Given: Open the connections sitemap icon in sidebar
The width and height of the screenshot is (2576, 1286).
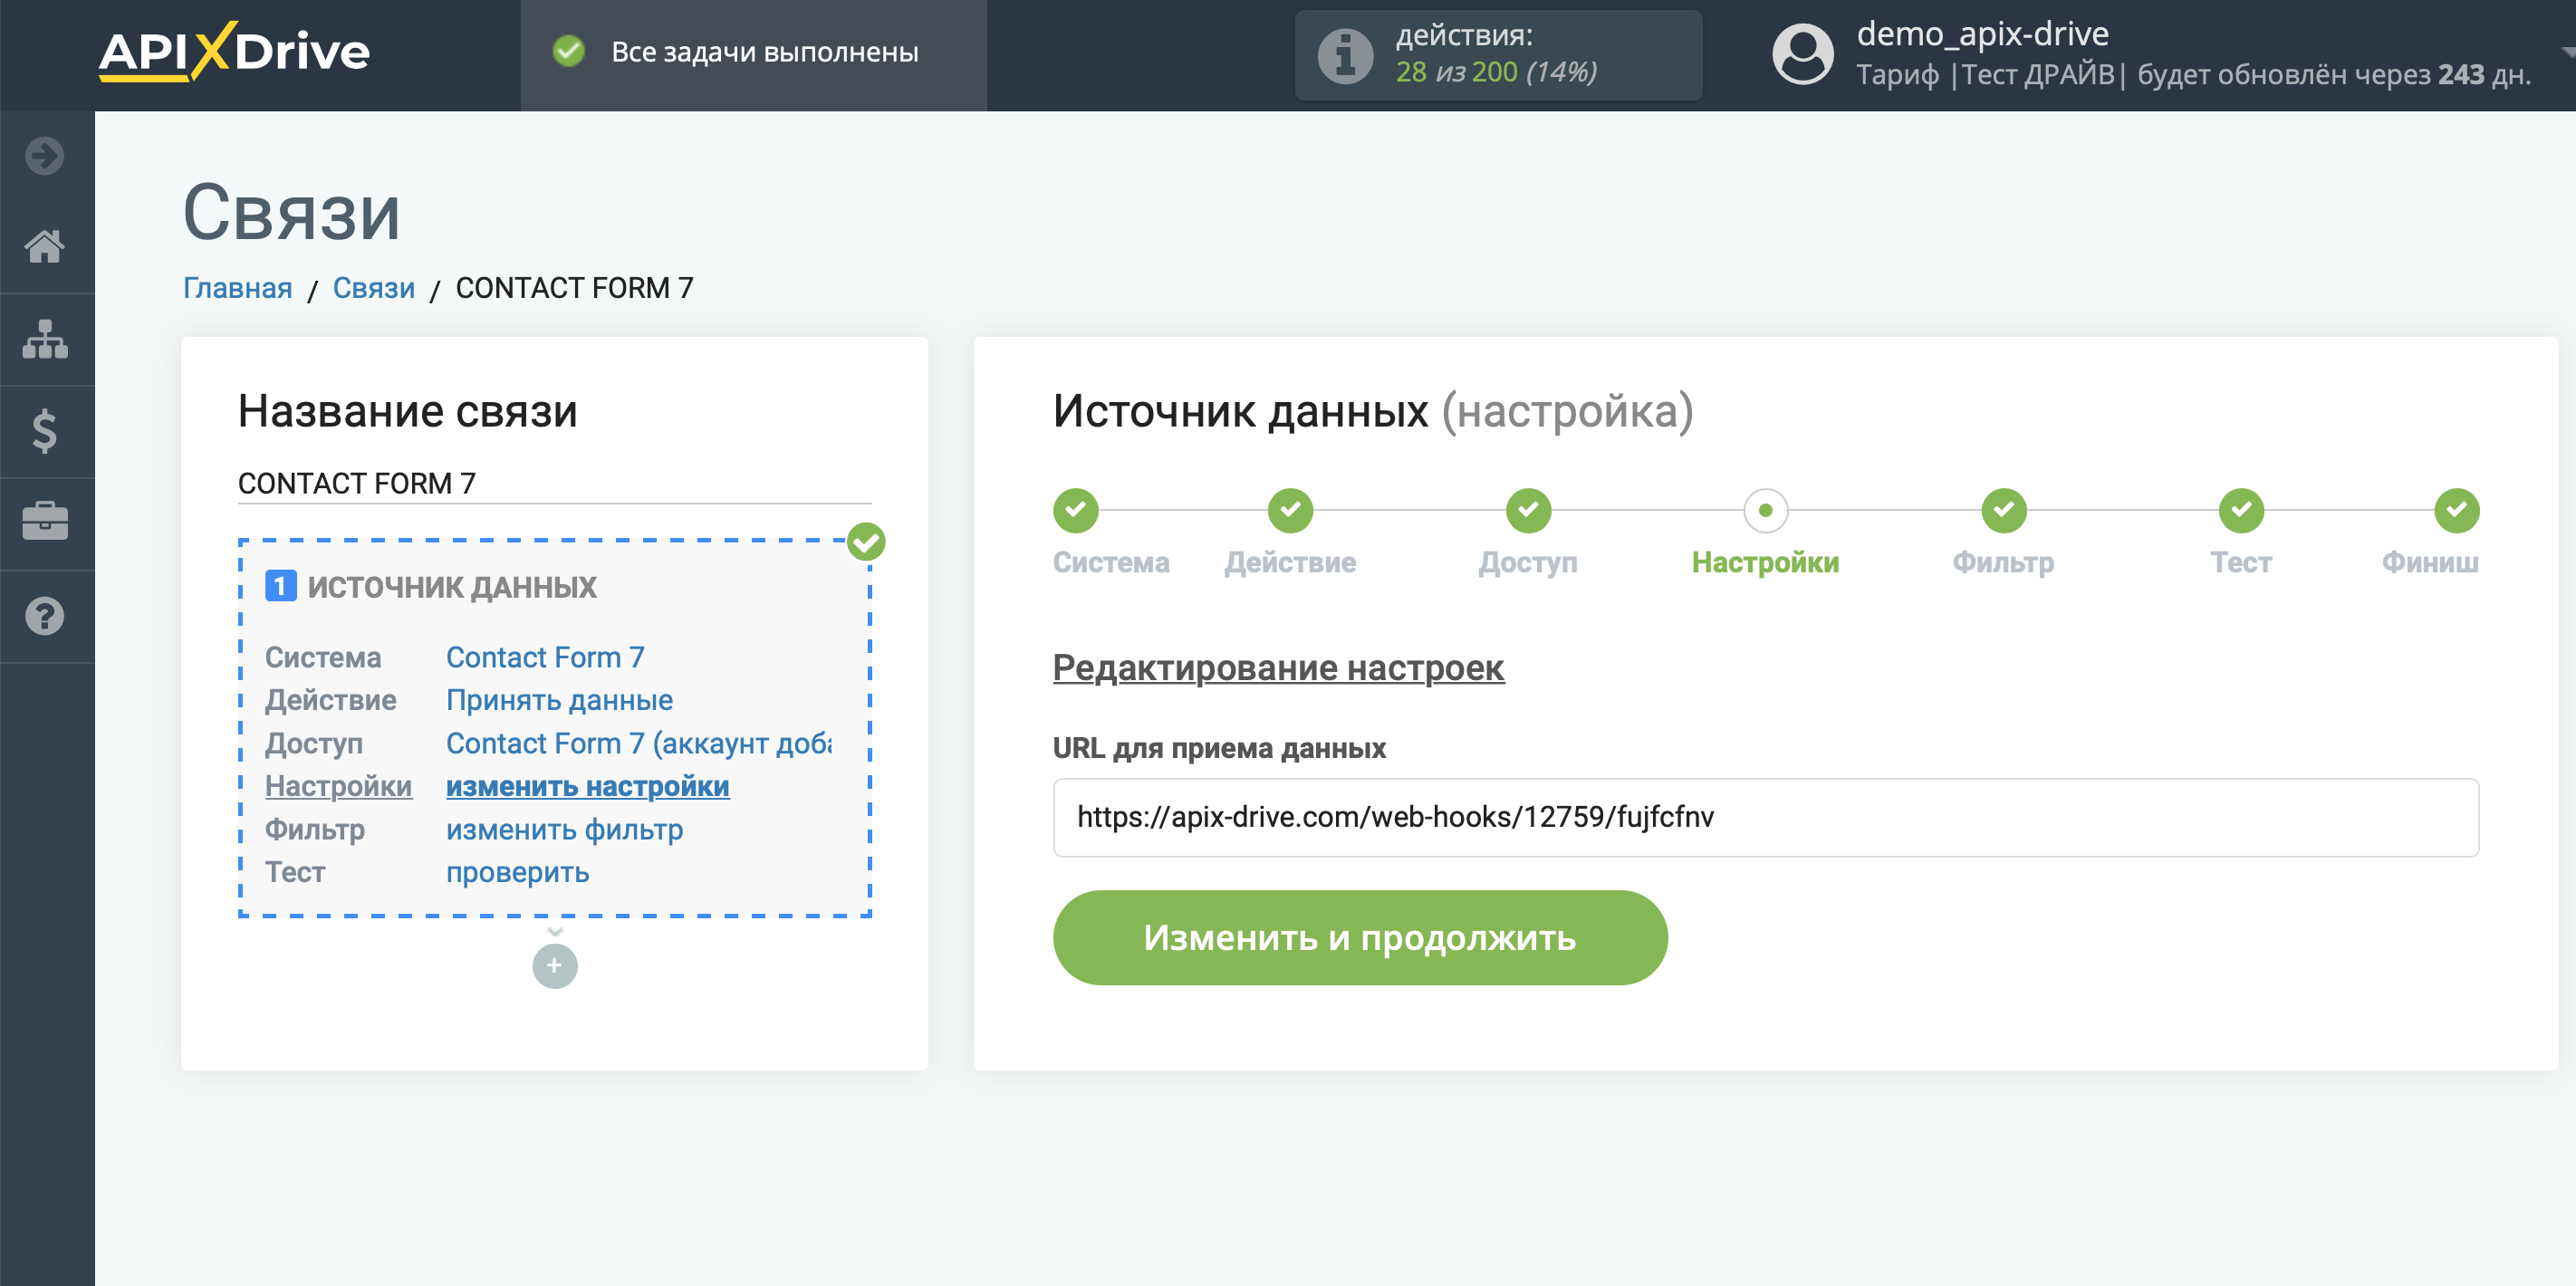Looking at the screenshot, I should coord(45,339).
